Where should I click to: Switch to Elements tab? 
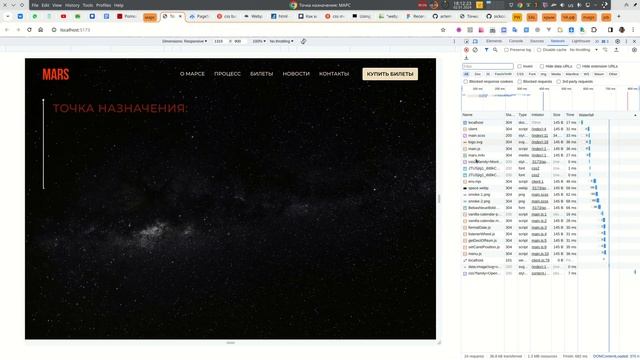(x=494, y=41)
